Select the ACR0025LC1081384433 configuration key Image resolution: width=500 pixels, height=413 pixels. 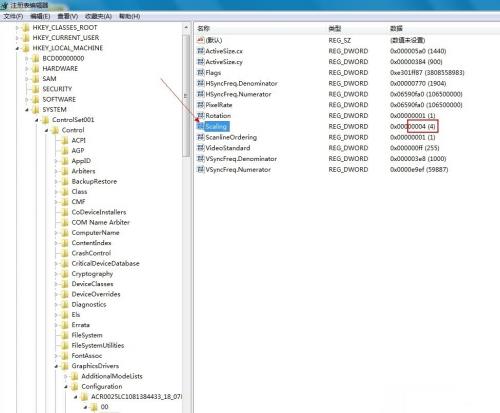pyautogui.click(x=136, y=397)
